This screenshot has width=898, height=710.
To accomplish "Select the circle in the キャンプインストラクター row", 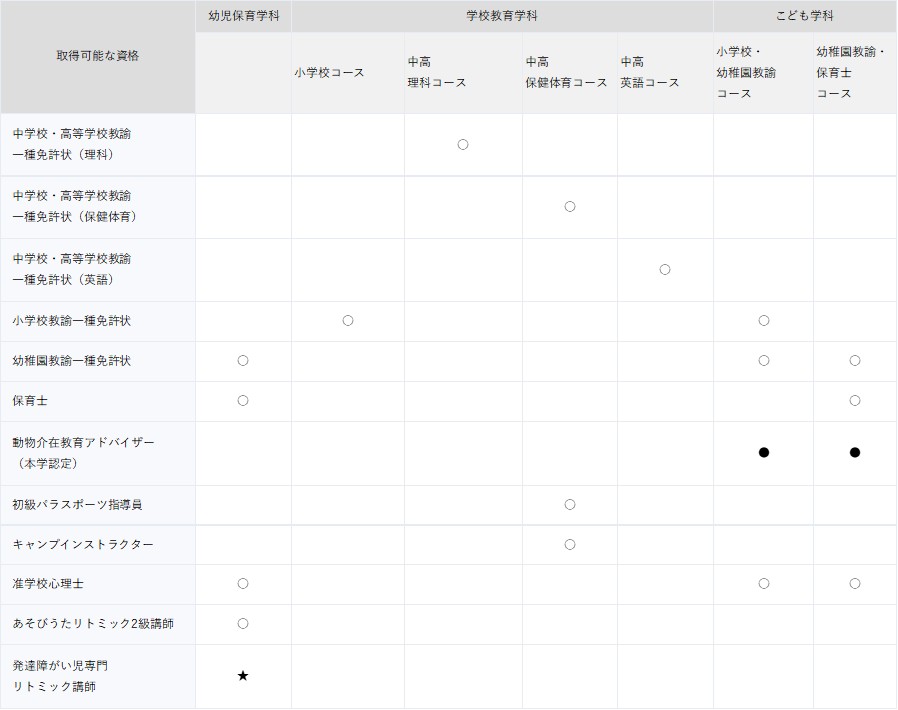I will [x=570, y=544].
